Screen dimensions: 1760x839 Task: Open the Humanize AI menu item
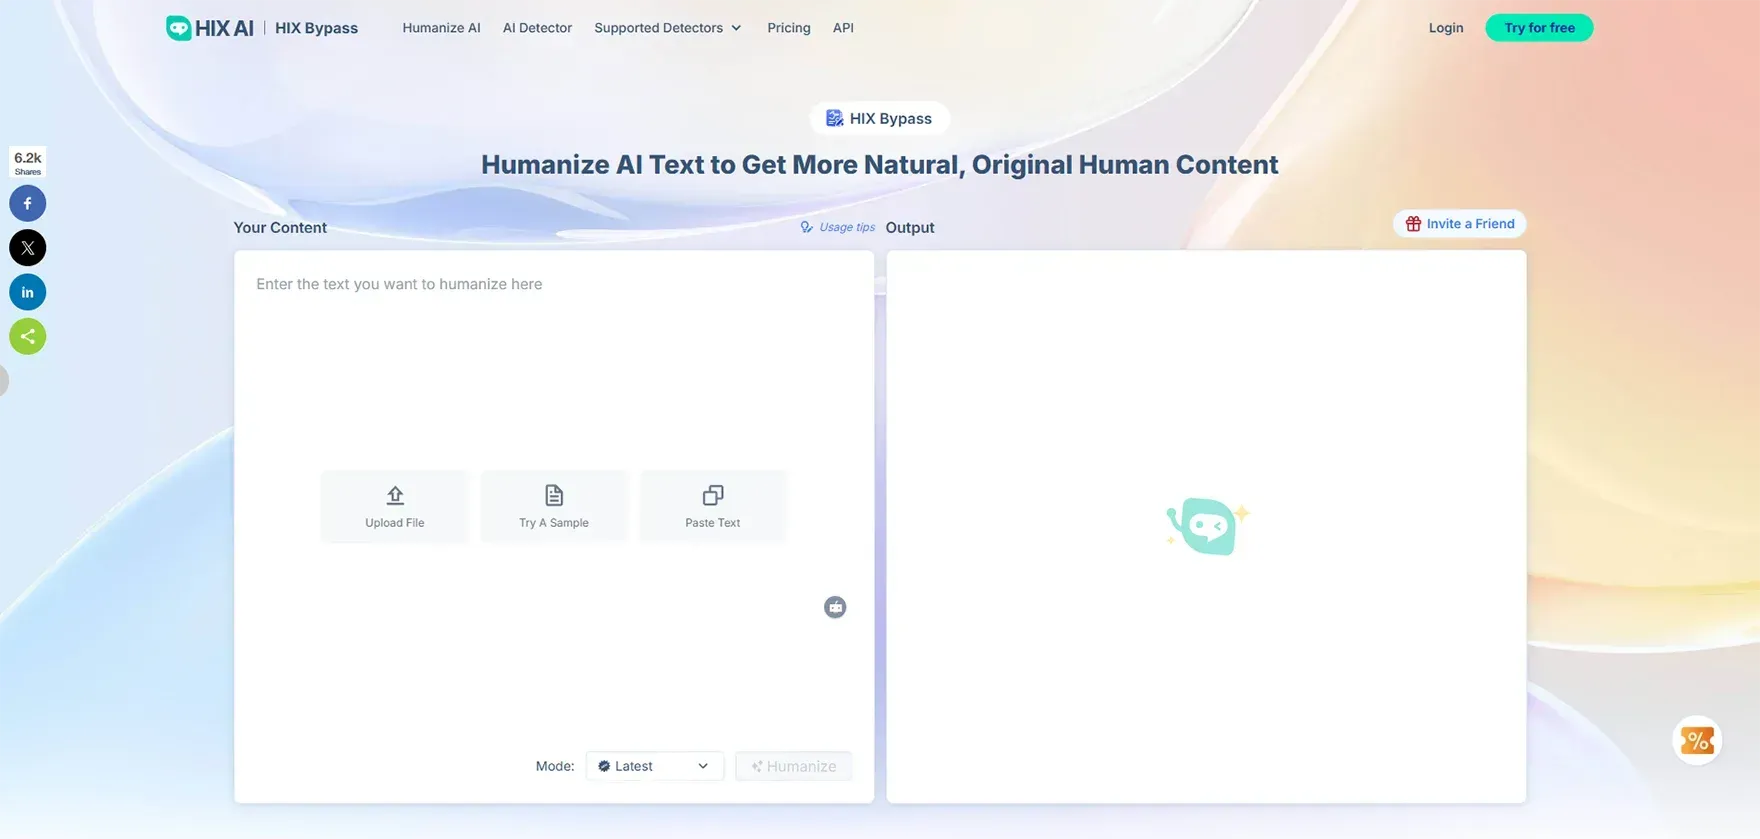click(x=441, y=28)
